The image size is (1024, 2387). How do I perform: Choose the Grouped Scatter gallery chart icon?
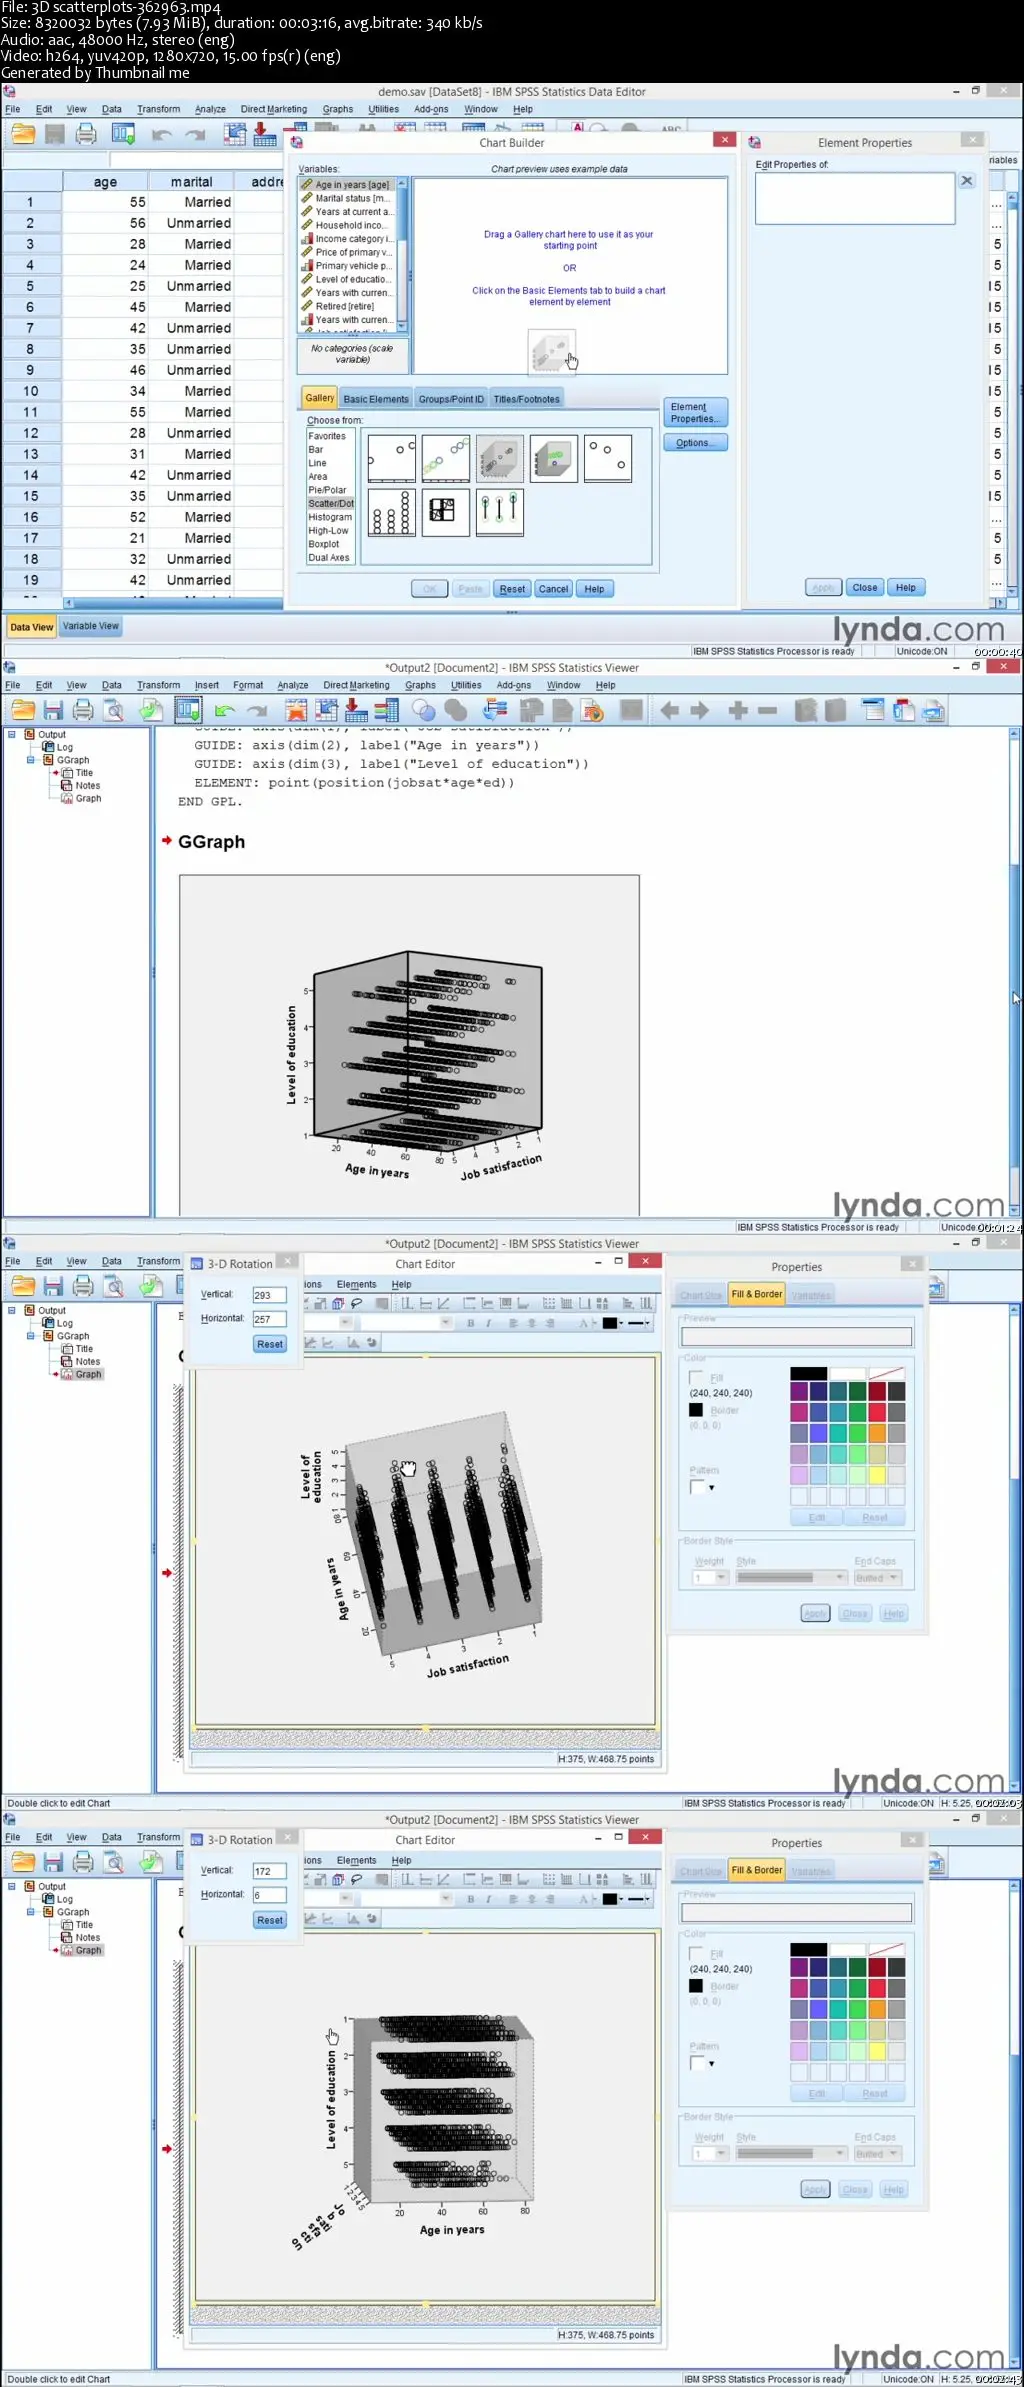point(446,458)
